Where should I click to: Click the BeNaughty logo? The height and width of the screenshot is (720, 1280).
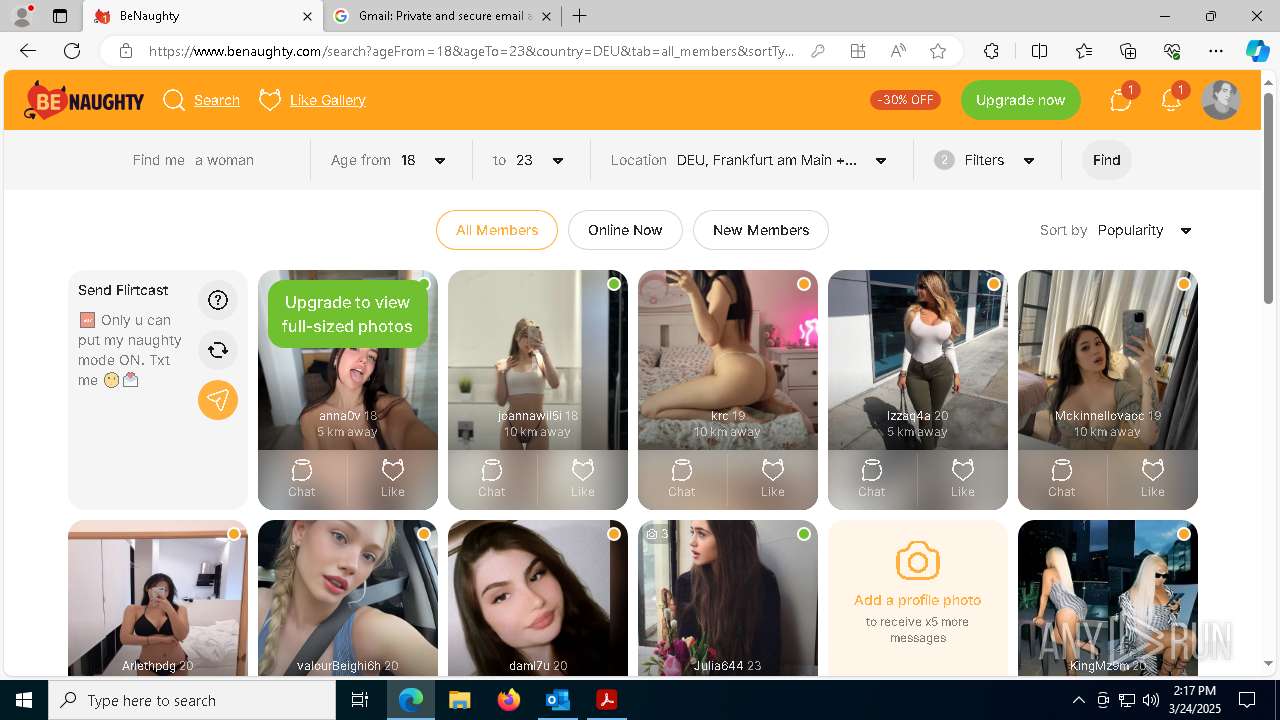pos(84,100)
